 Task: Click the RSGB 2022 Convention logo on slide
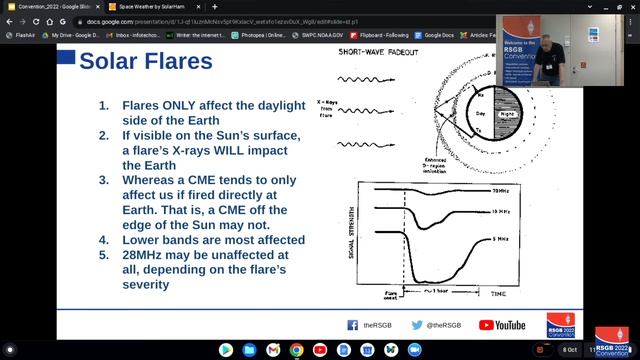click(x=561, y=325)
